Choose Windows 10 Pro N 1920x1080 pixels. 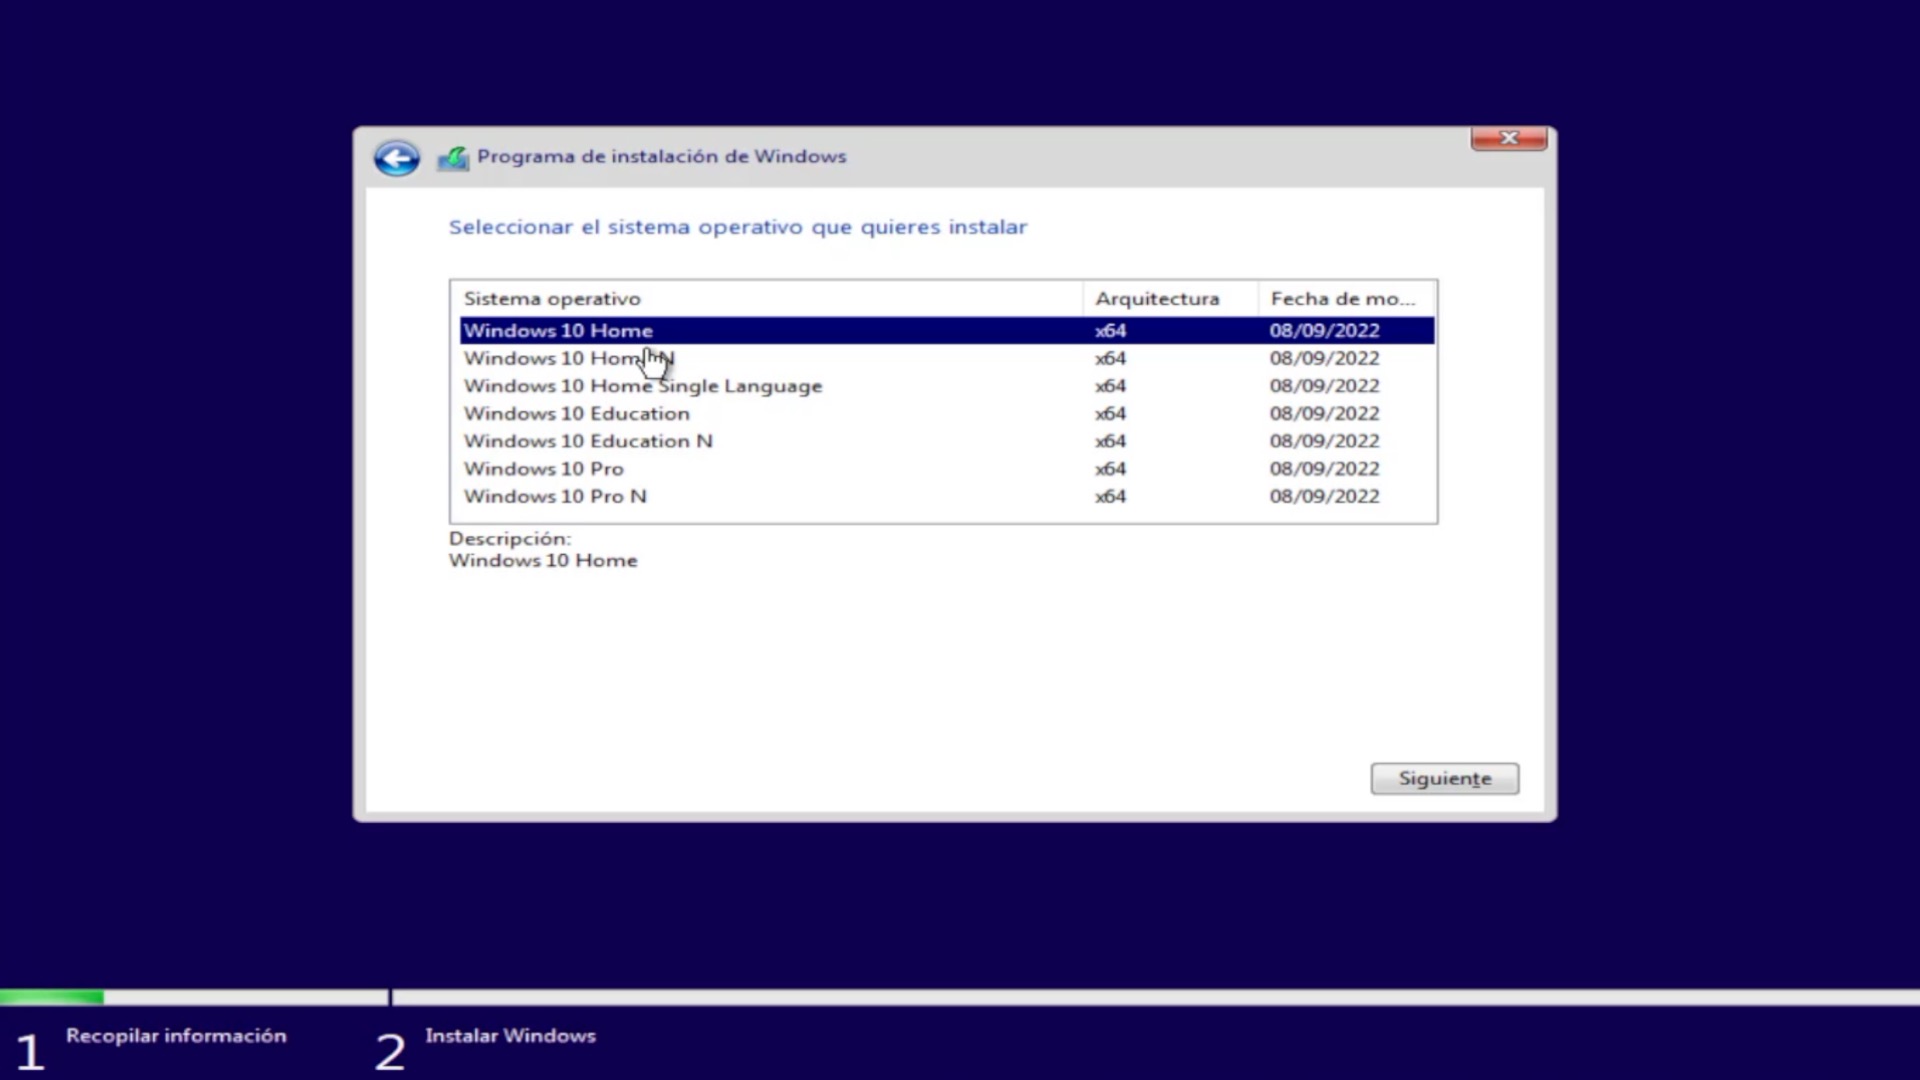point(947,496)
